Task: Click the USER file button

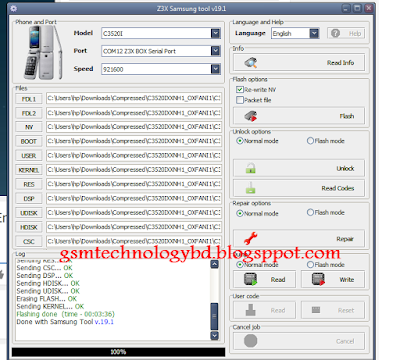Action: 29,156
